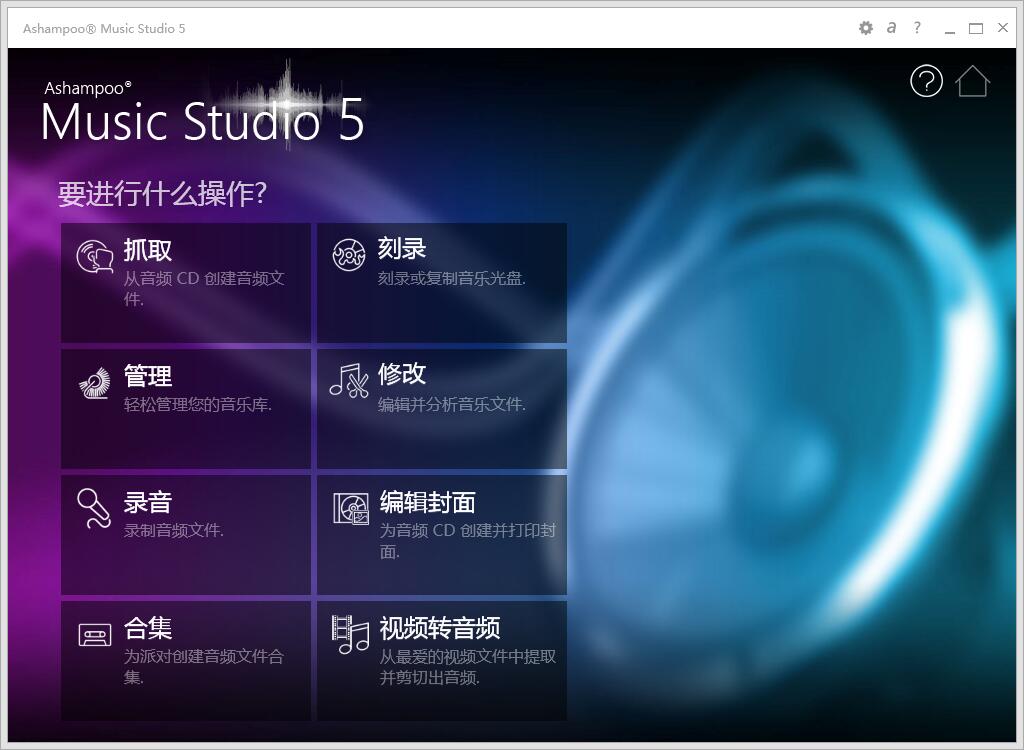Click the description 编辑并分析音乐文件
This screenshot has height=750, width=1024.
click(452, 404)
